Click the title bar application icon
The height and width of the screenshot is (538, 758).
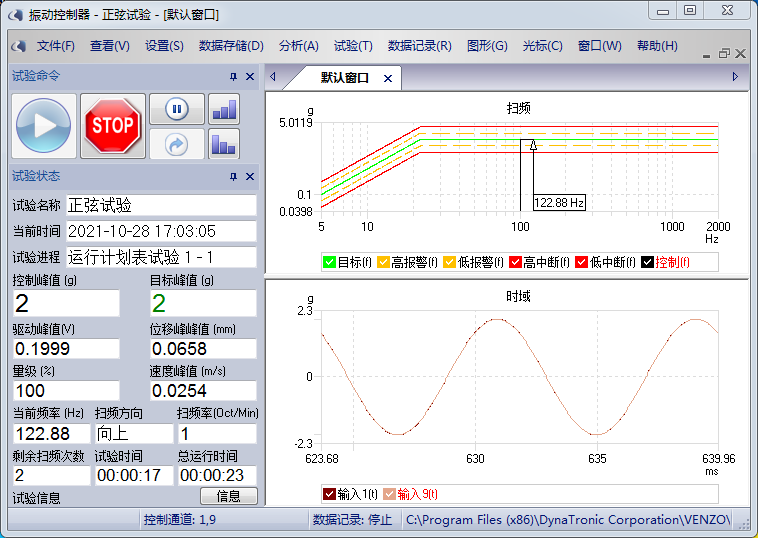[15, 15]
